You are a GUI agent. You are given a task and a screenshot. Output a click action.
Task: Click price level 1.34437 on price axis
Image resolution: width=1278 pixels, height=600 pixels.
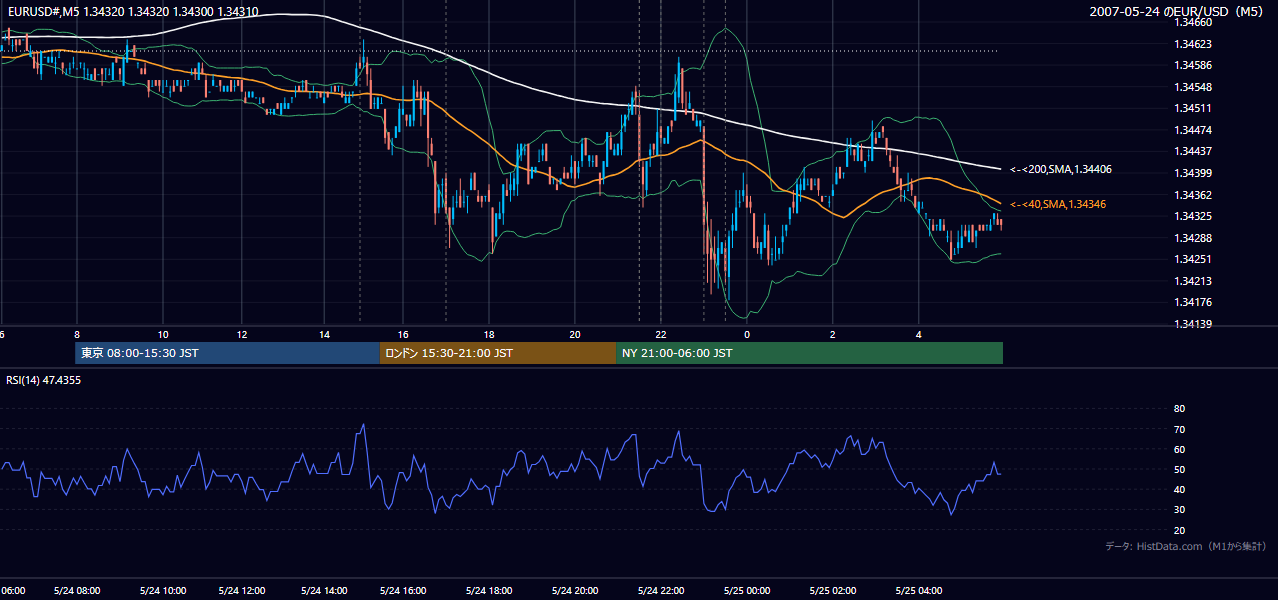point(1194,151)
